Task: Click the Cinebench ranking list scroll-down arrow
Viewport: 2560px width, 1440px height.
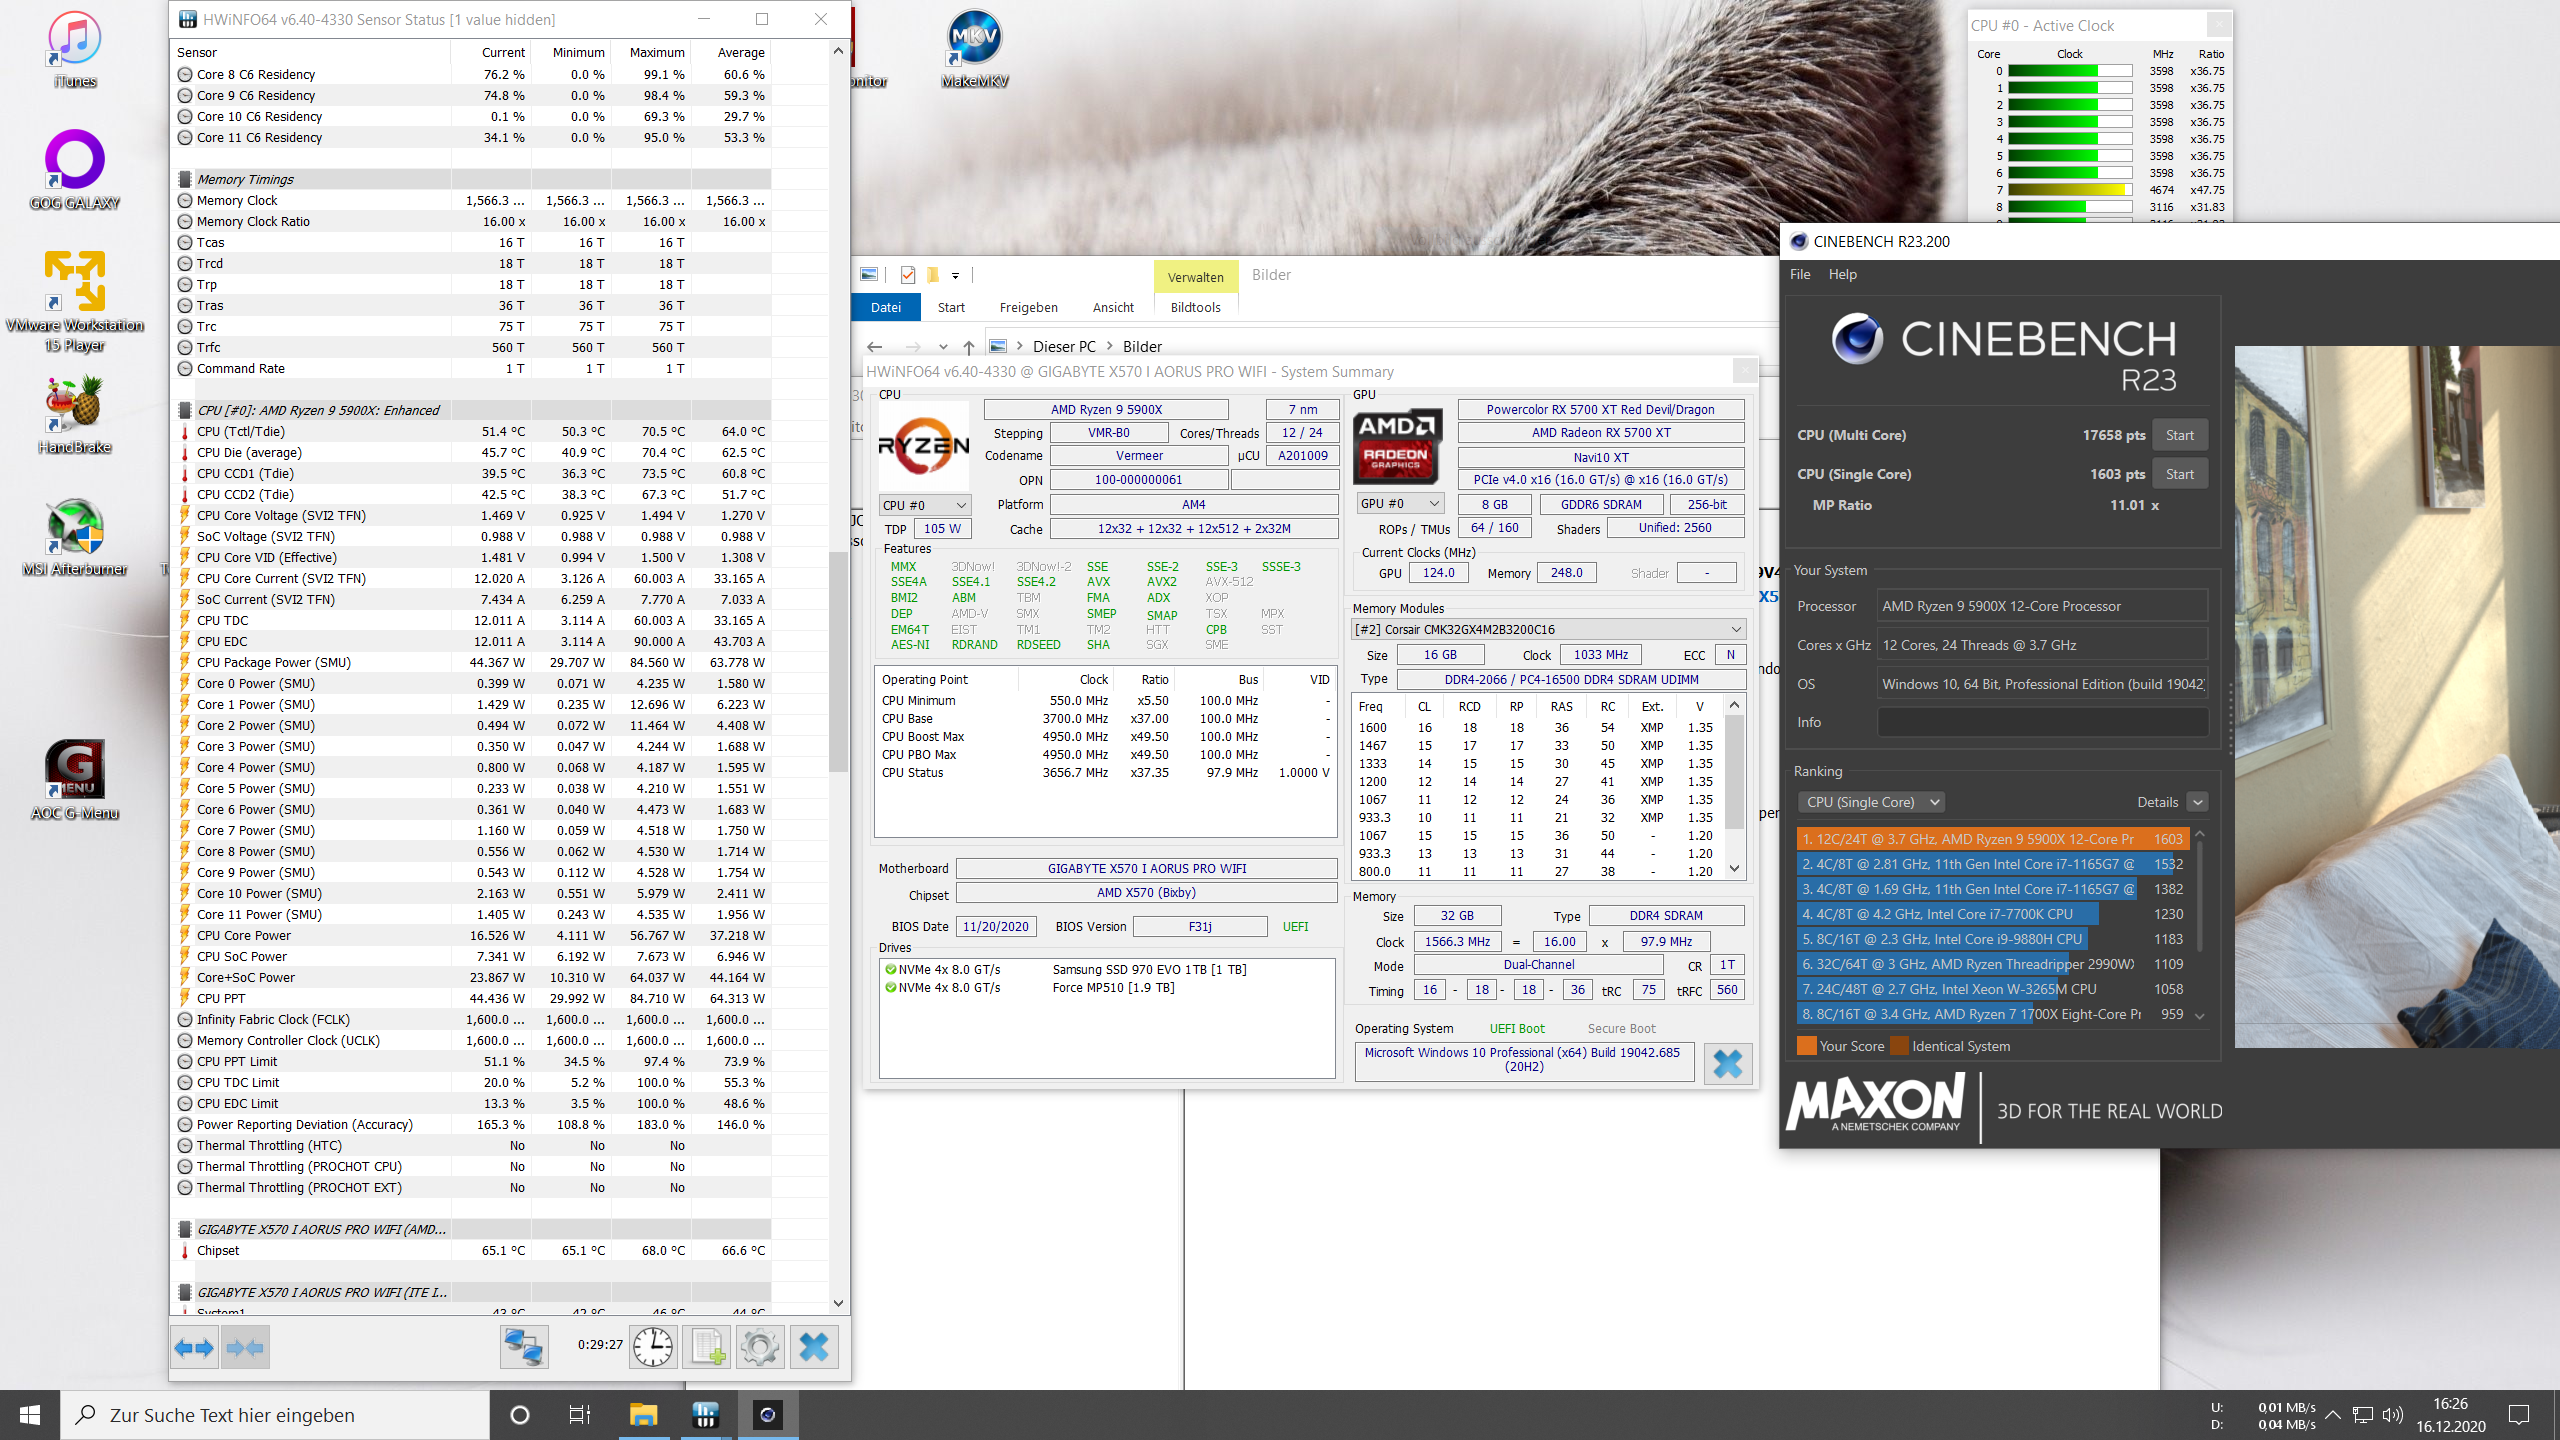Action: click(2200, 1015)
